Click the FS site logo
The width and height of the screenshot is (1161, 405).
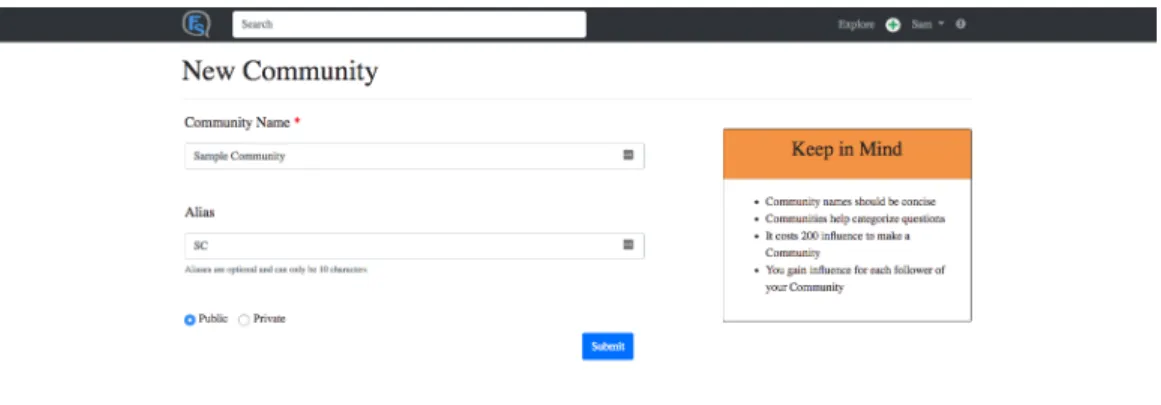click(x=196, y=24)
